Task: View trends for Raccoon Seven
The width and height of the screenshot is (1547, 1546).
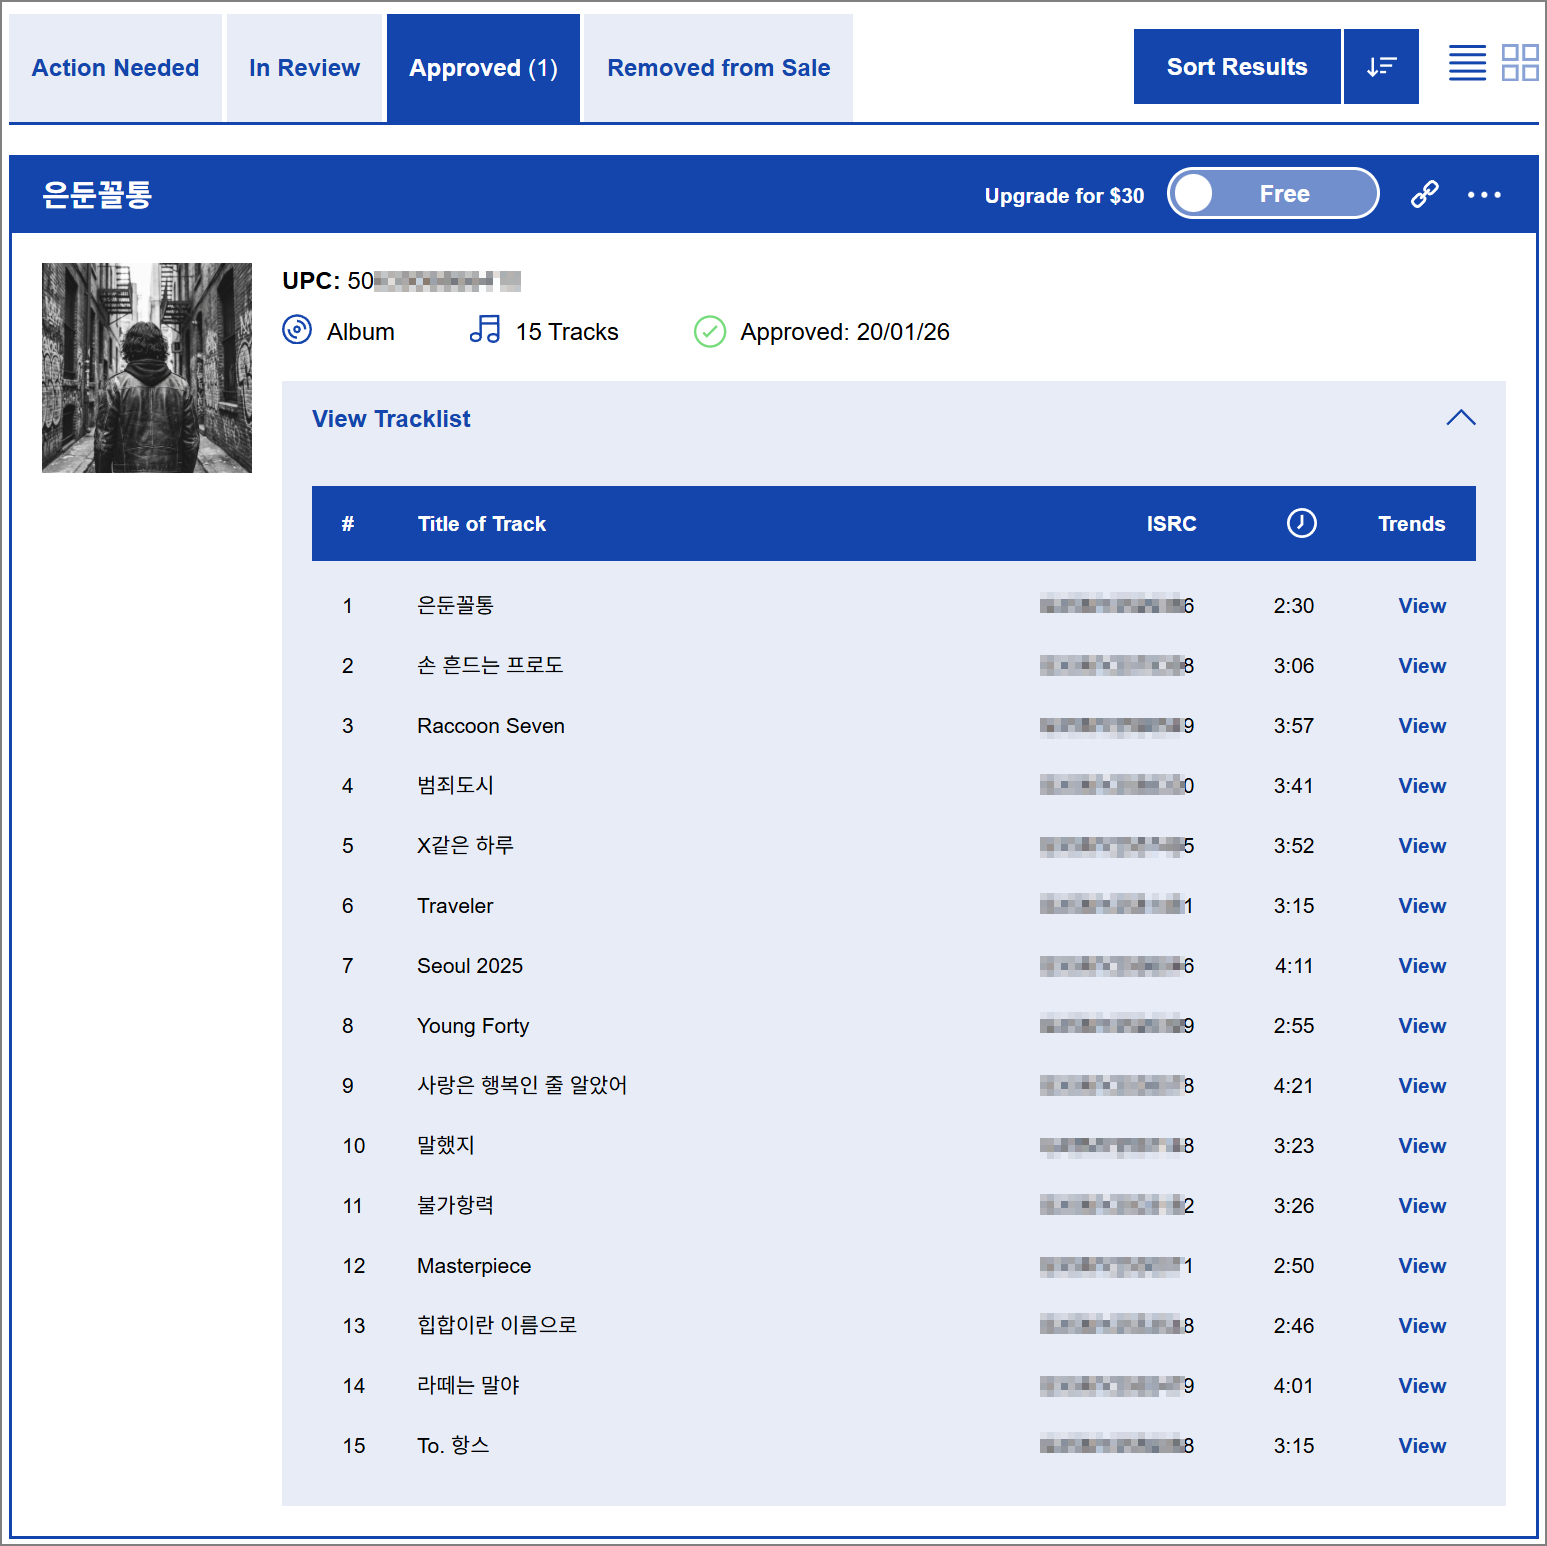Action: pos(1421,726)
